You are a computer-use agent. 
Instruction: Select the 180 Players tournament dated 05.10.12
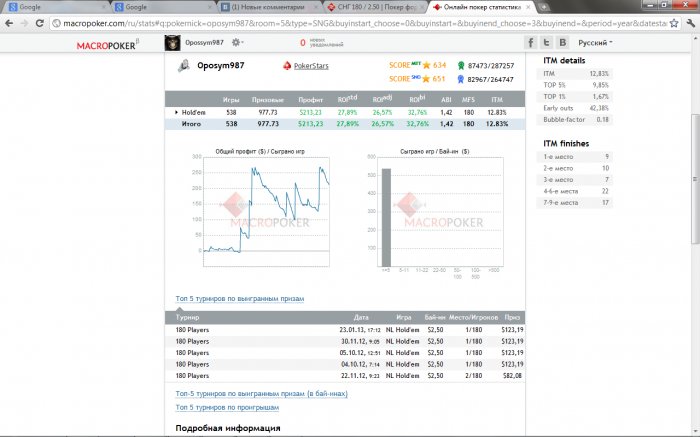[345, 353]
